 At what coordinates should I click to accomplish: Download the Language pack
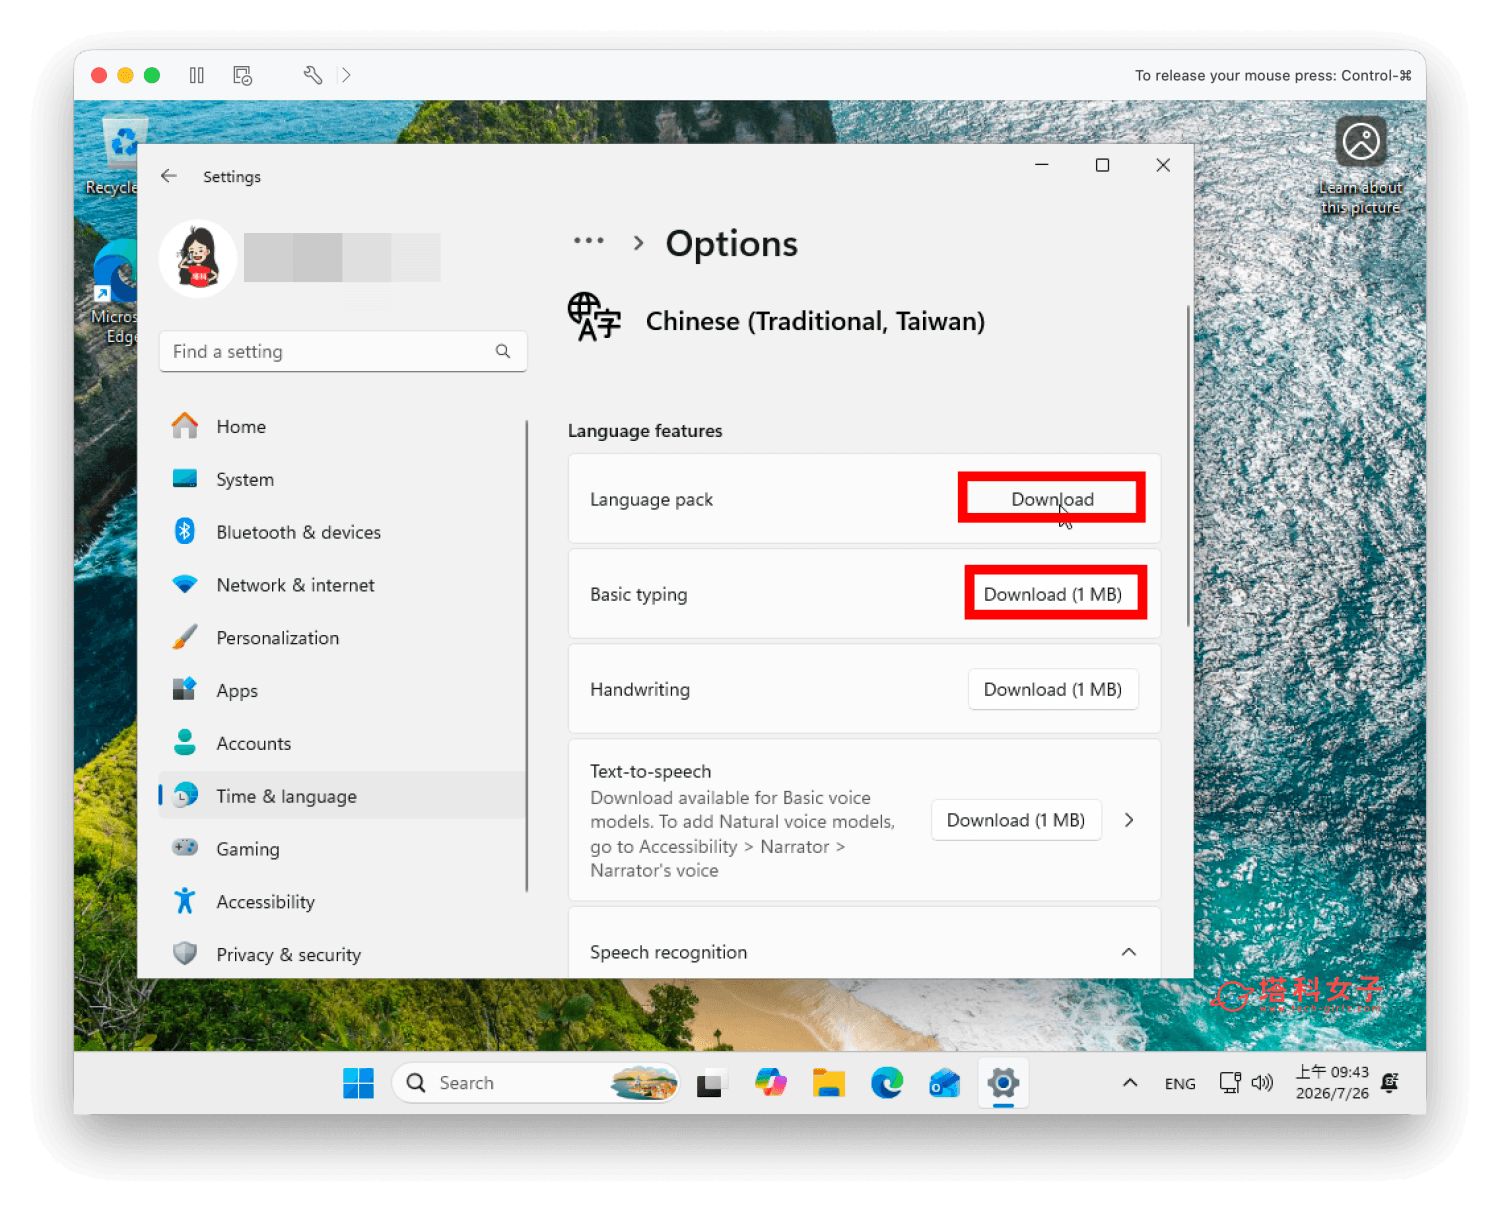coord(1052,499)
